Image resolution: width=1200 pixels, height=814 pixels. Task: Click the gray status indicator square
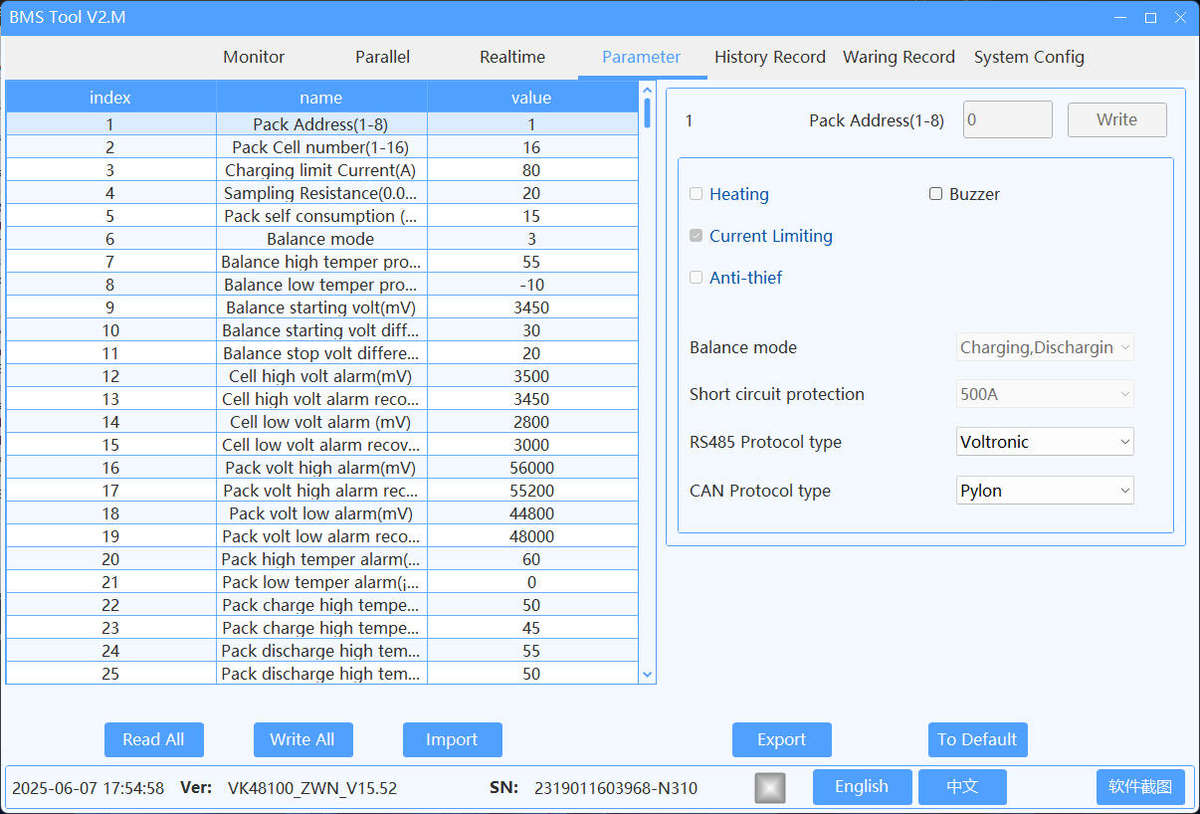pyautogui.click(x=769, y=788)
